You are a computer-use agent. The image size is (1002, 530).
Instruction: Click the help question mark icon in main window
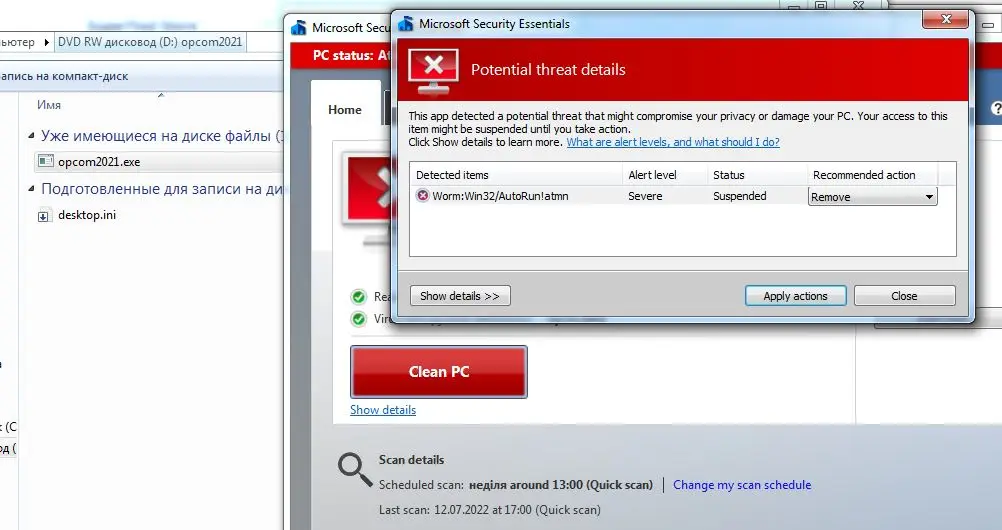coord(996,109)
